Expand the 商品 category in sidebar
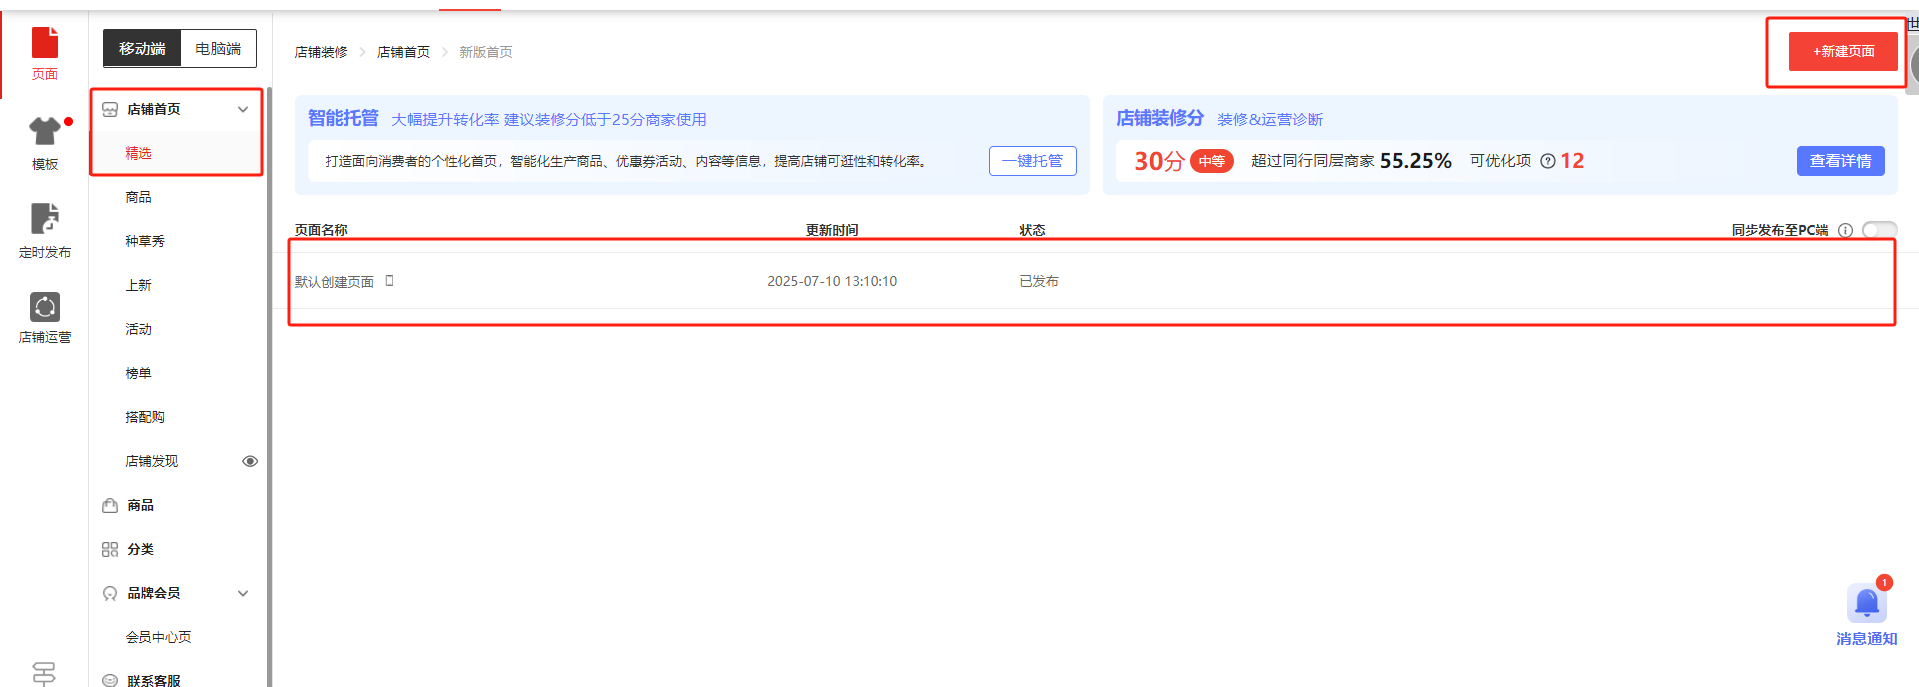Viewport: 1919px width, 687px height. point(140,505)
